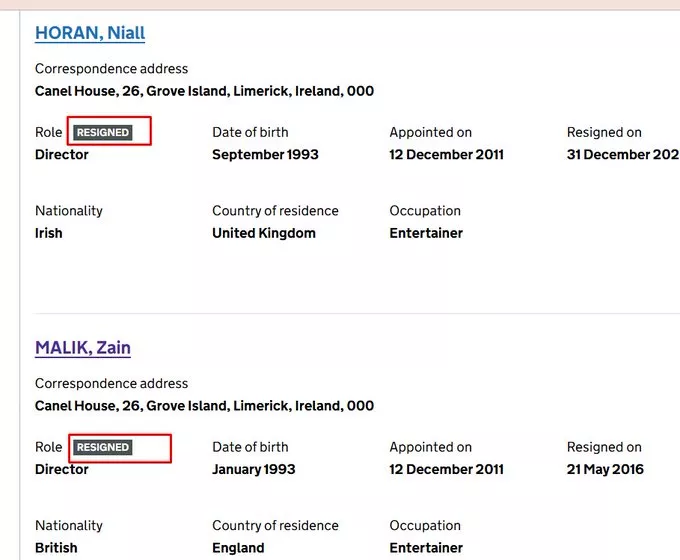Viewport: 680px width, 560px height.
Task: Click Niall Horan's correspondence address text
Action: (x=204, y=91)
